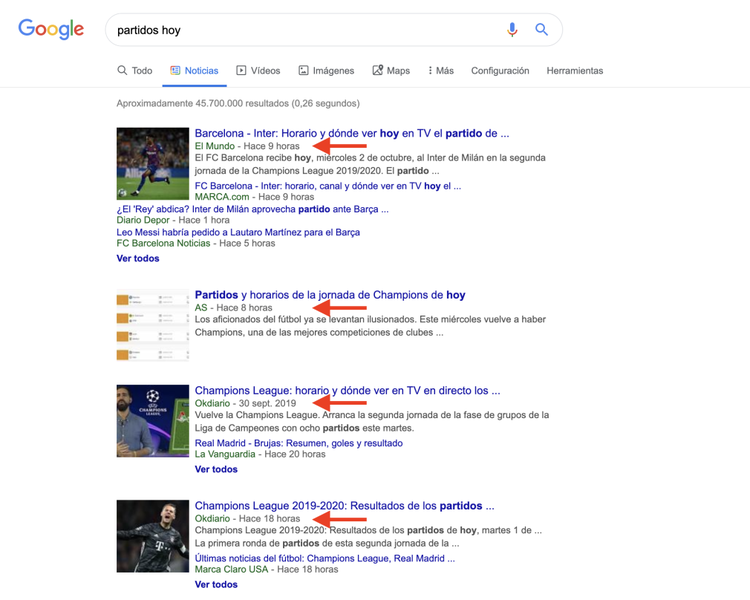Open 'Leo Messi habría pedido a Lautaro Martínez' link
The height and width of the screenshot is (600, 750).
(238, 232)
